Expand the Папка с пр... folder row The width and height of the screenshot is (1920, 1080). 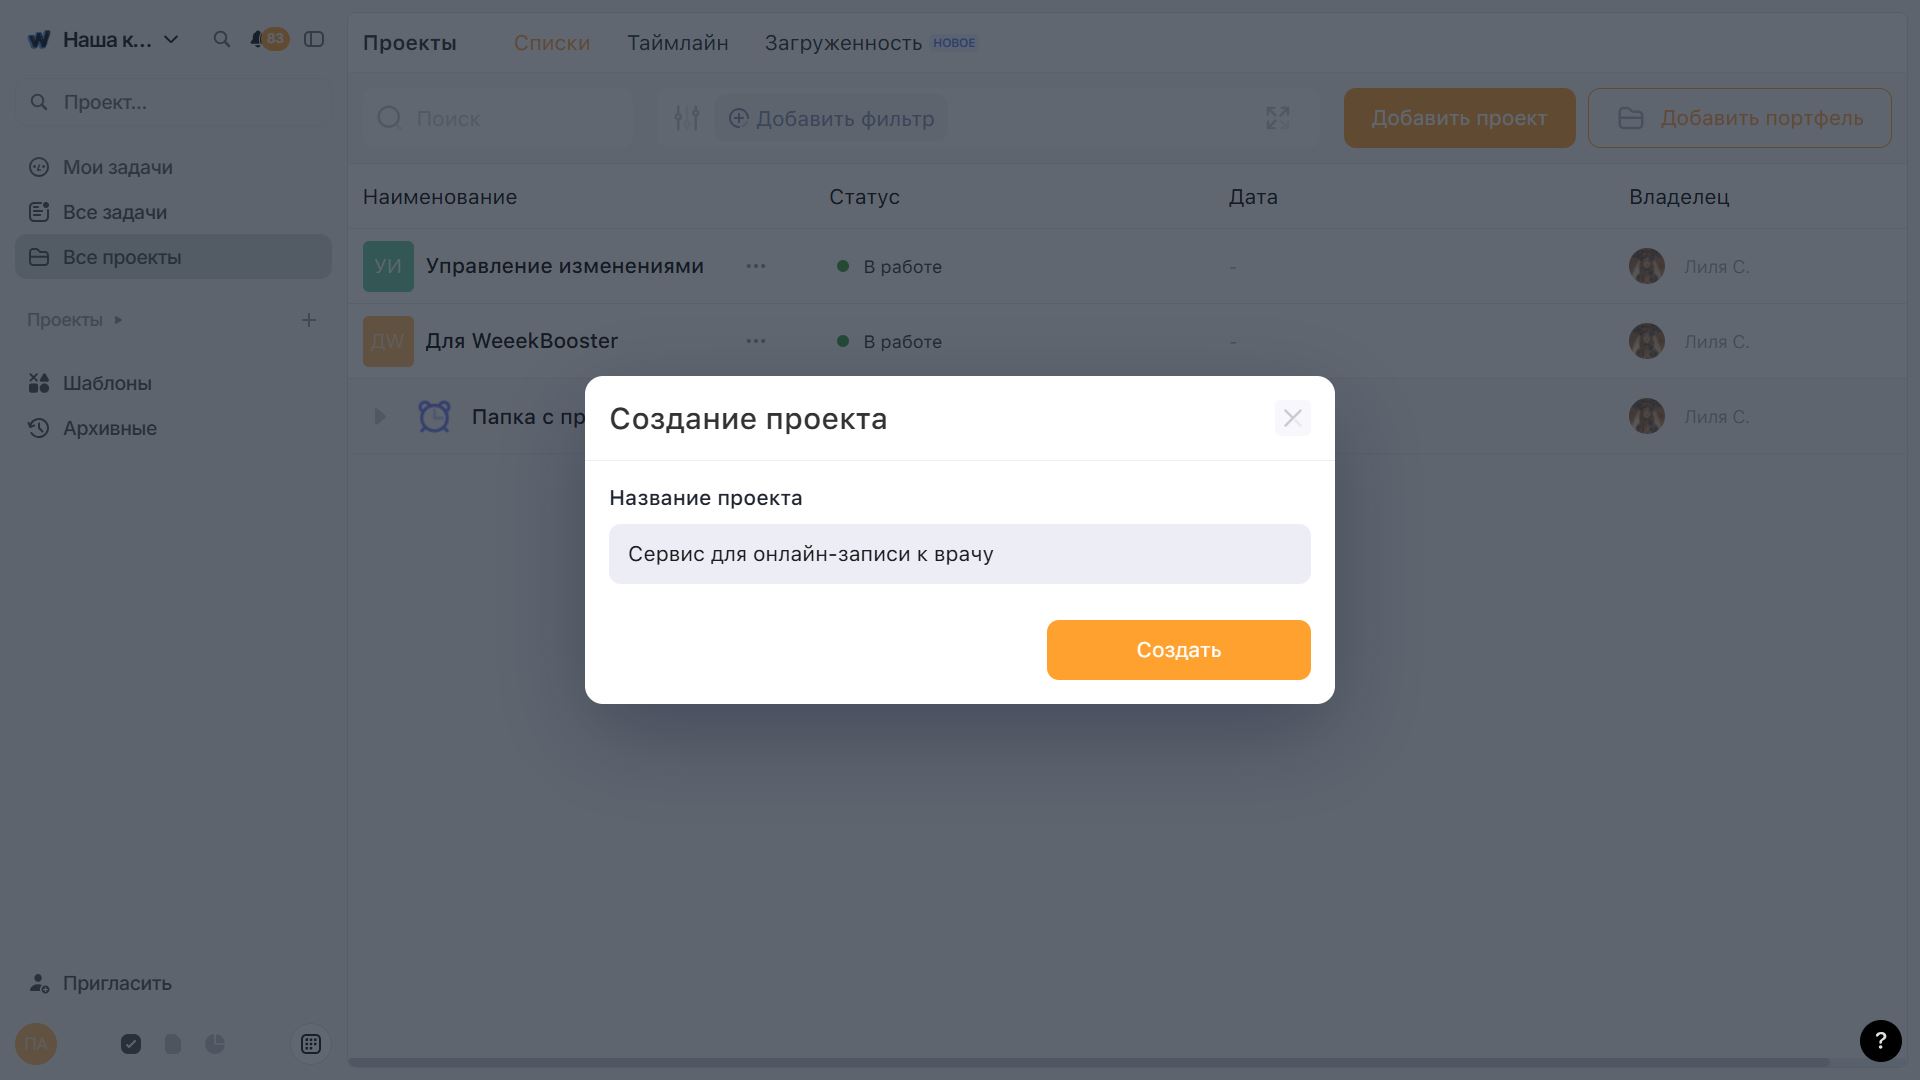(380, 416)
